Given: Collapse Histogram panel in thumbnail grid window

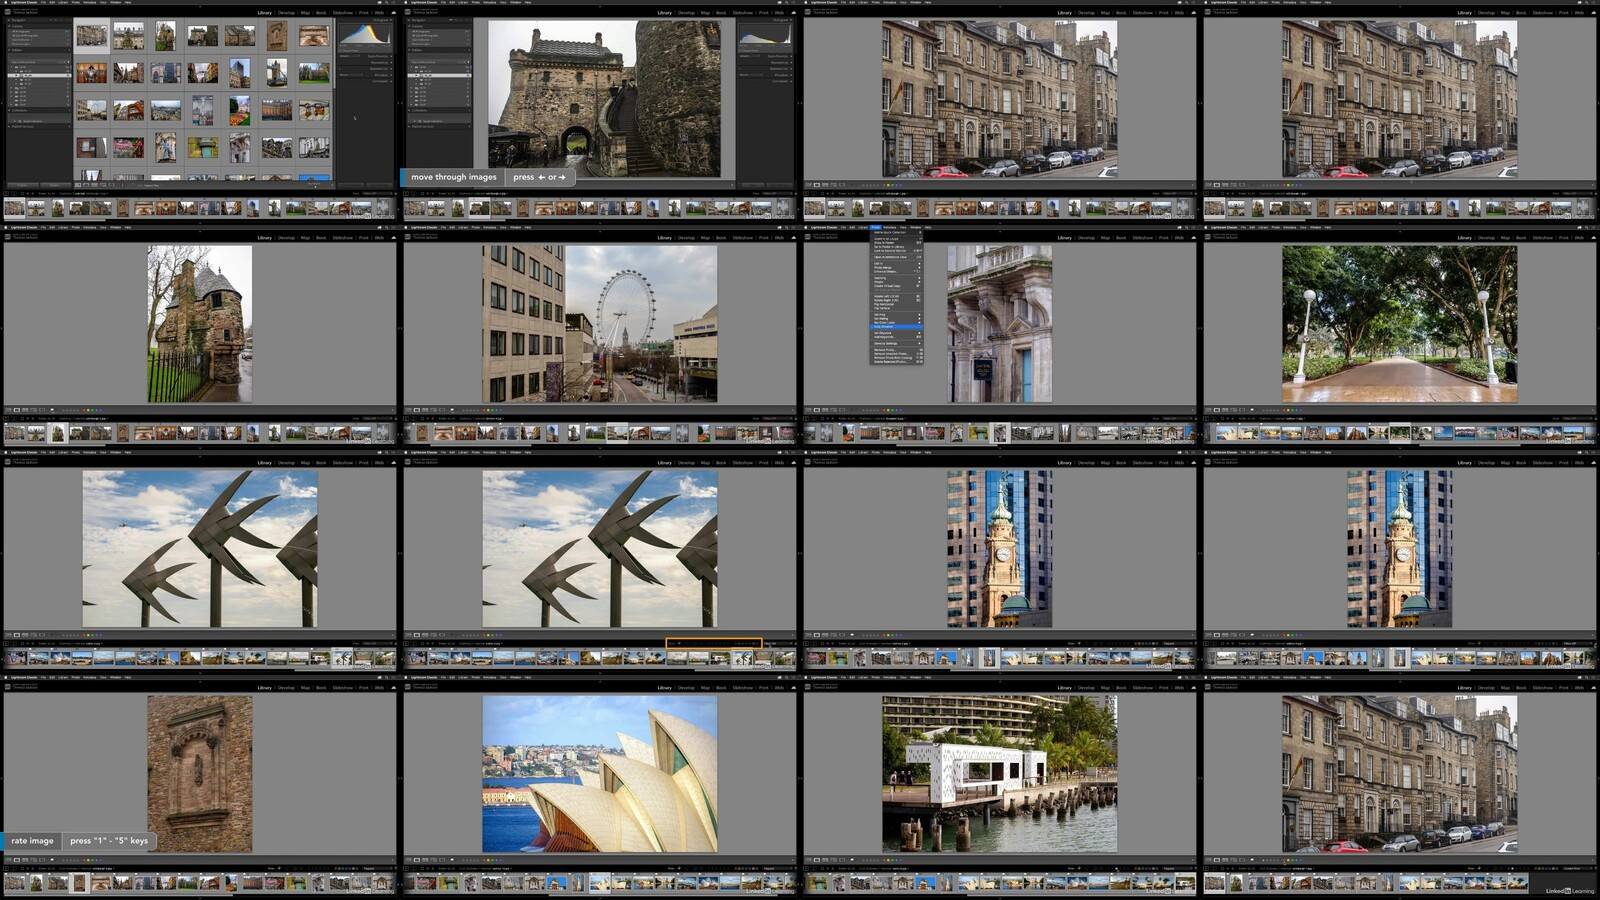Looking at the screenshot, I should [391, 20].
